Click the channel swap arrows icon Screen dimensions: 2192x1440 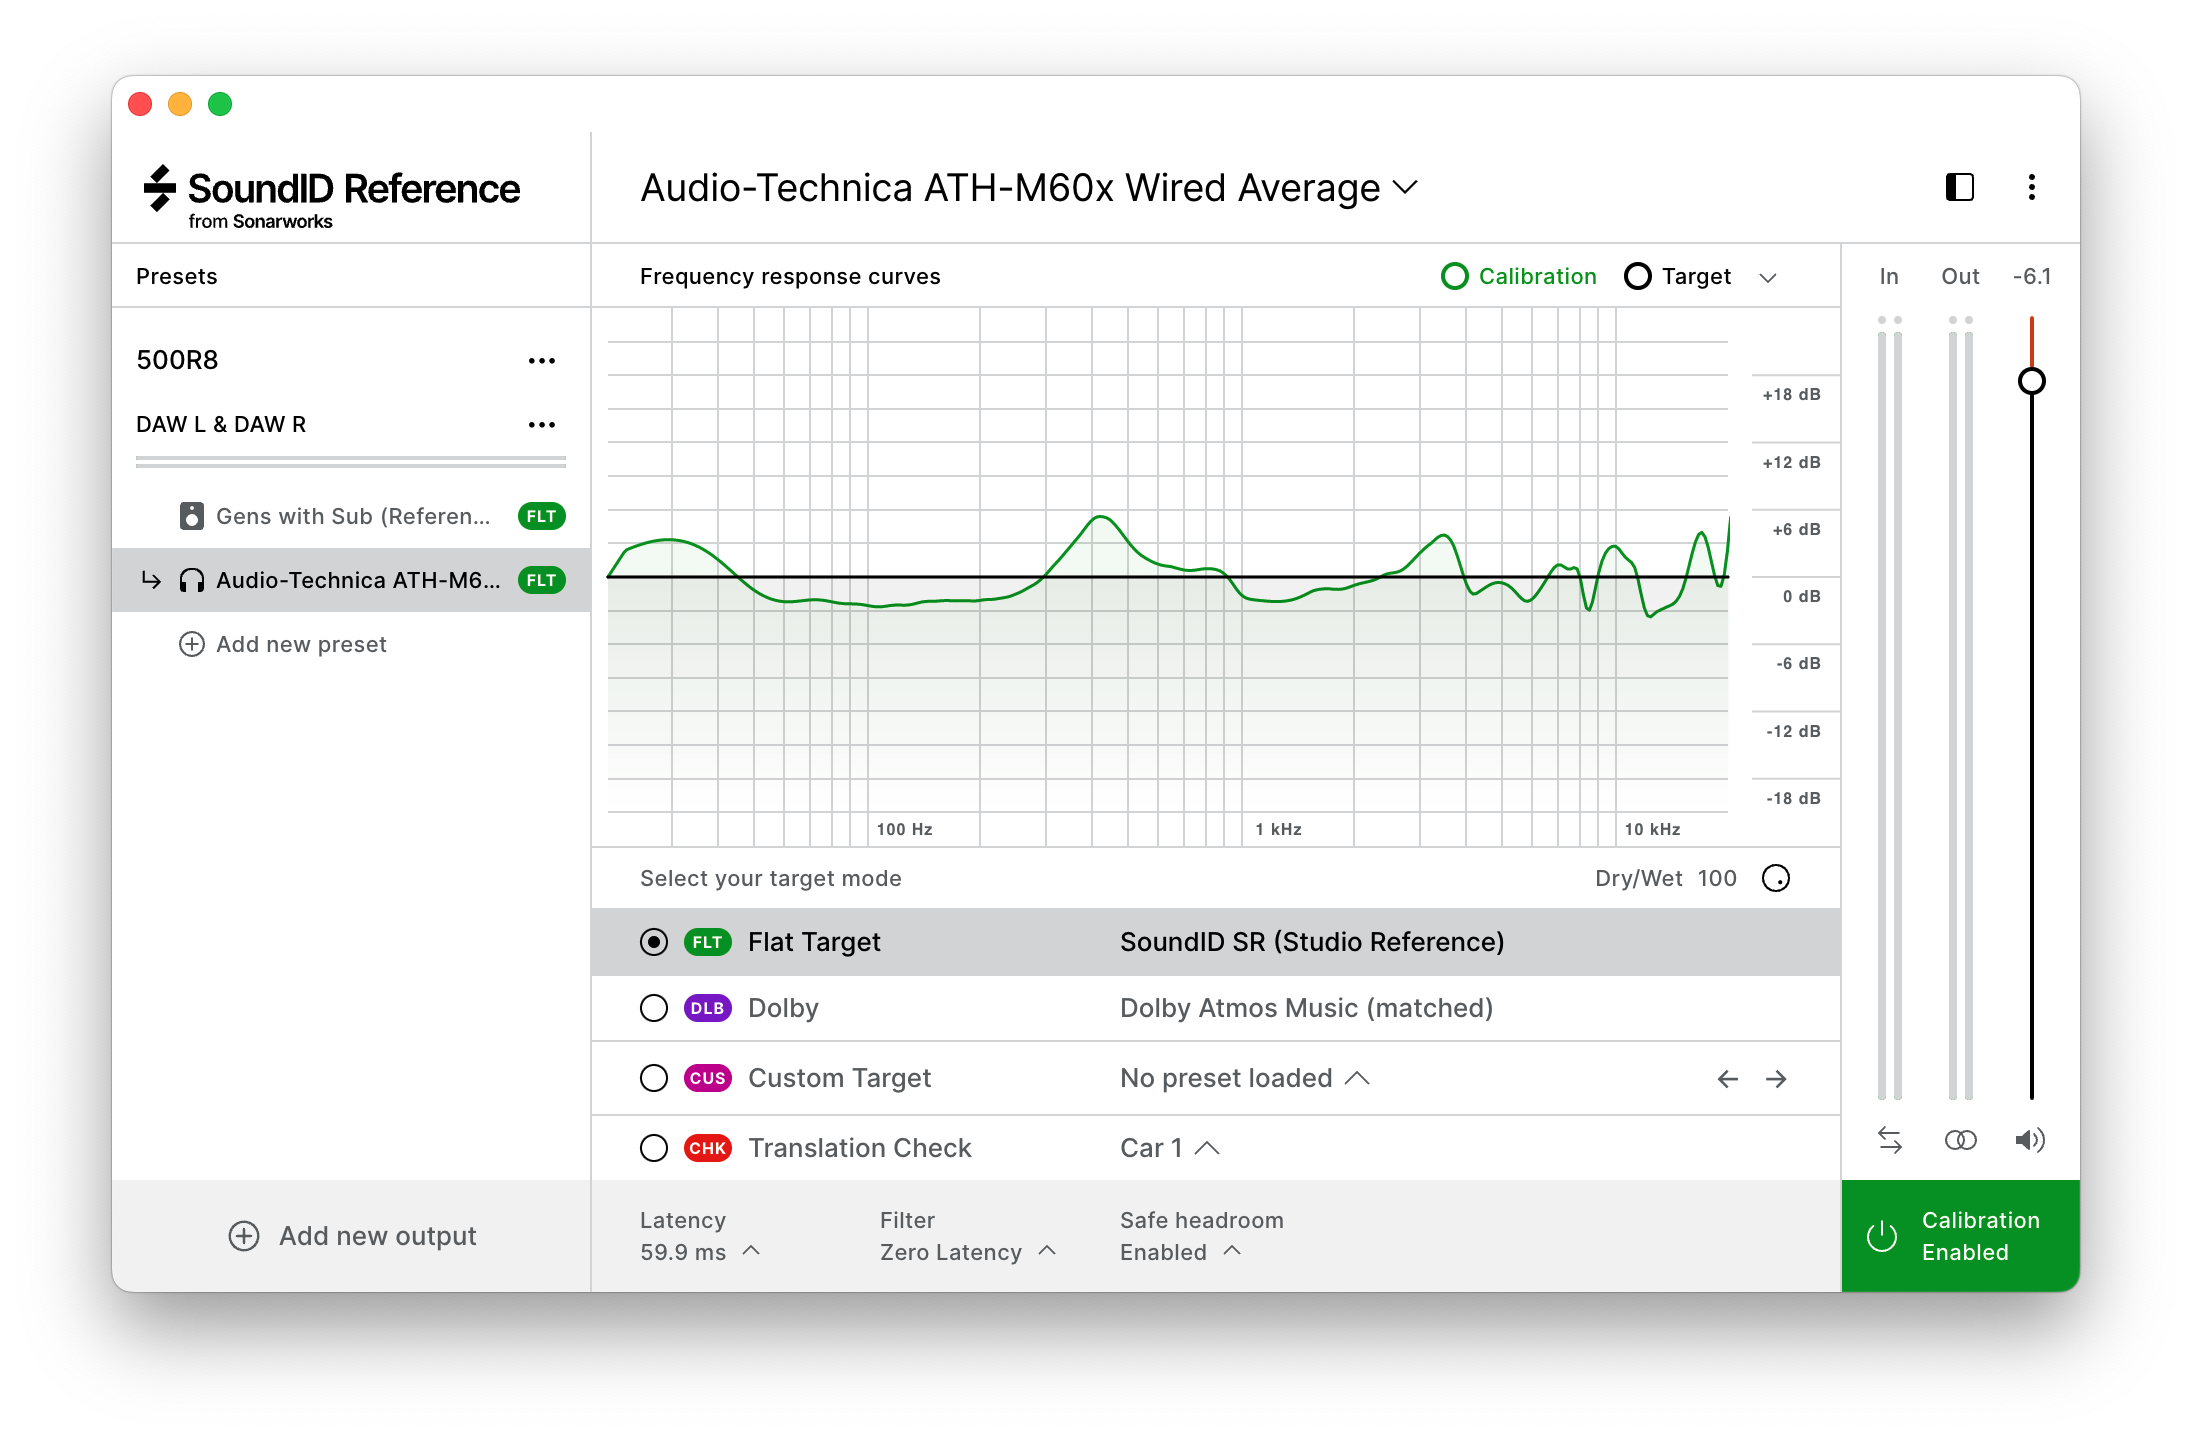pos(1891,1139)
